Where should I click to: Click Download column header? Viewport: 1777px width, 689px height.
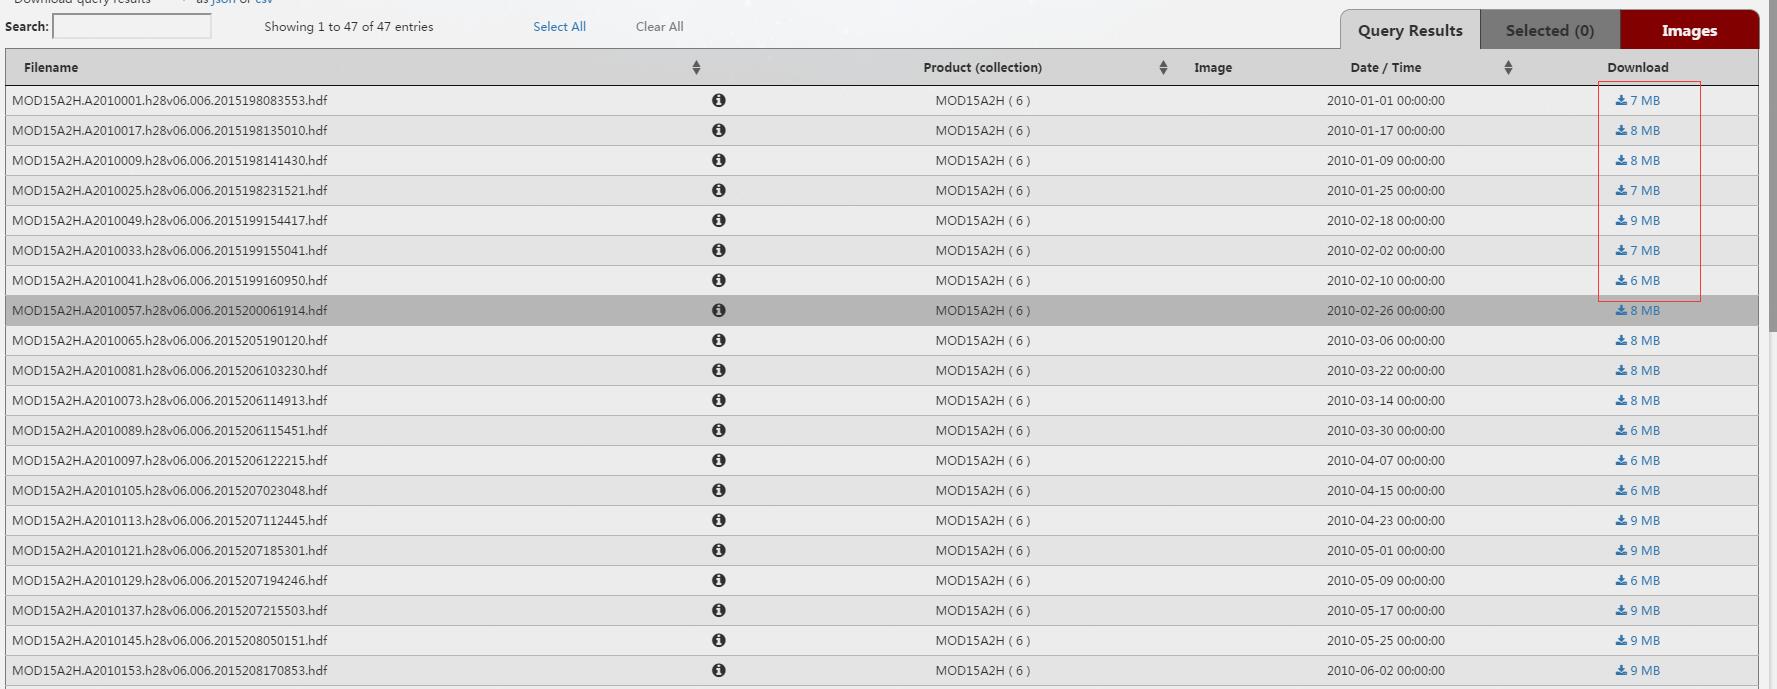(1638, 67)
